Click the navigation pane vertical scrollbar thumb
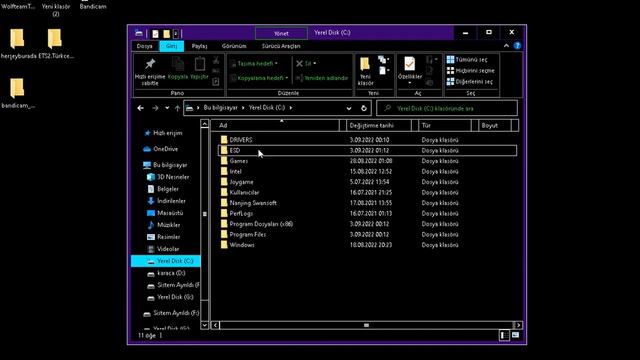This screenshot has height=360, width=640. pyautogui.click(x=204, y=214)
